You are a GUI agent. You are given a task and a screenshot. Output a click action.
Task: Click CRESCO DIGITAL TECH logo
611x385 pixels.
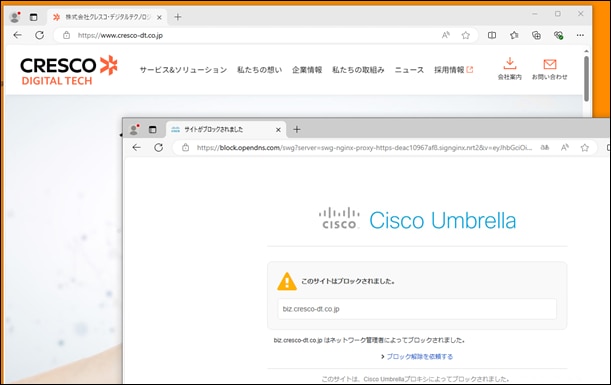coord(69,70)
